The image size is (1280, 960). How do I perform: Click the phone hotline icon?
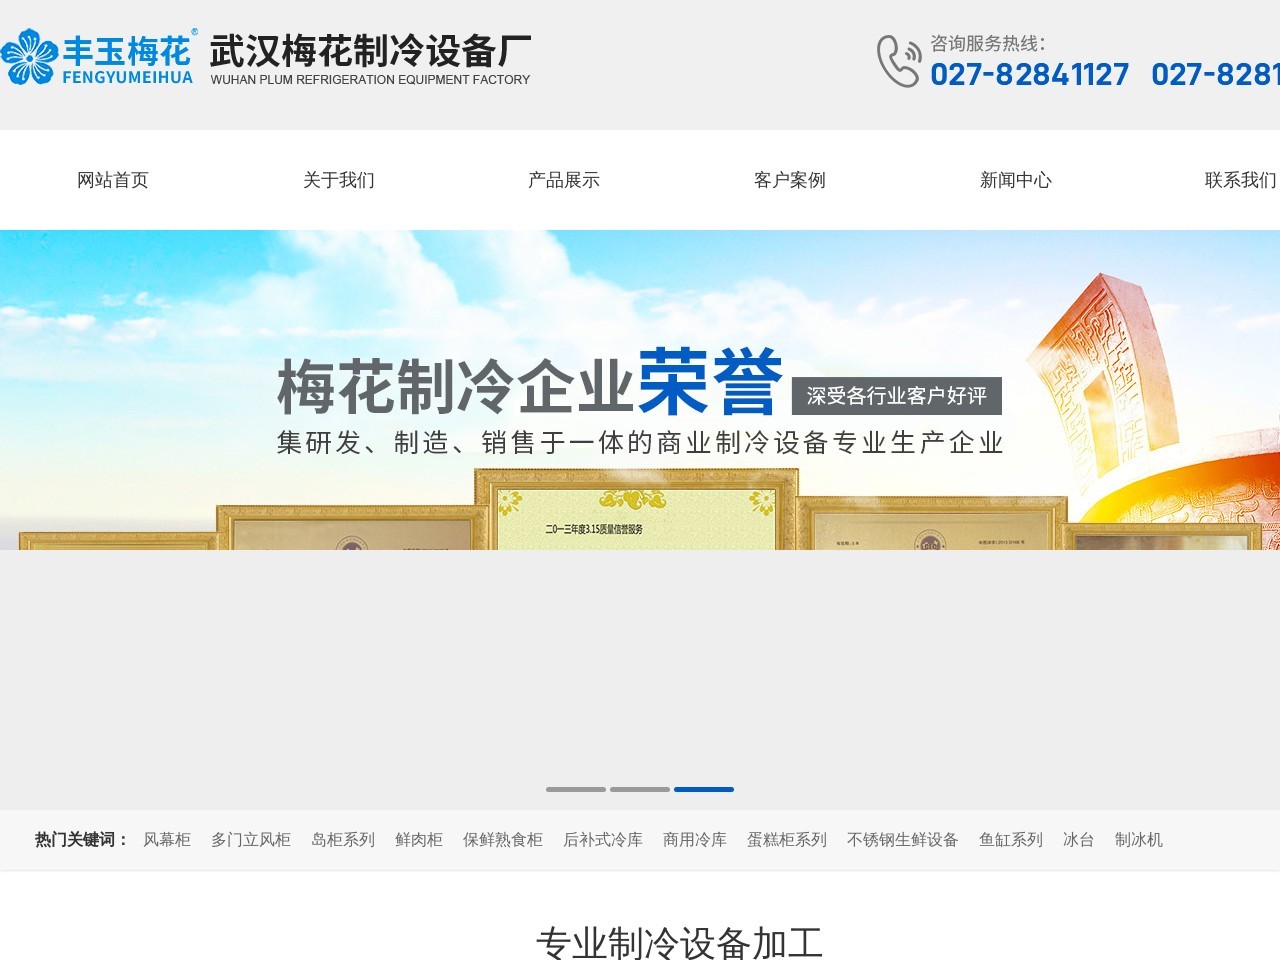[898, 61]
